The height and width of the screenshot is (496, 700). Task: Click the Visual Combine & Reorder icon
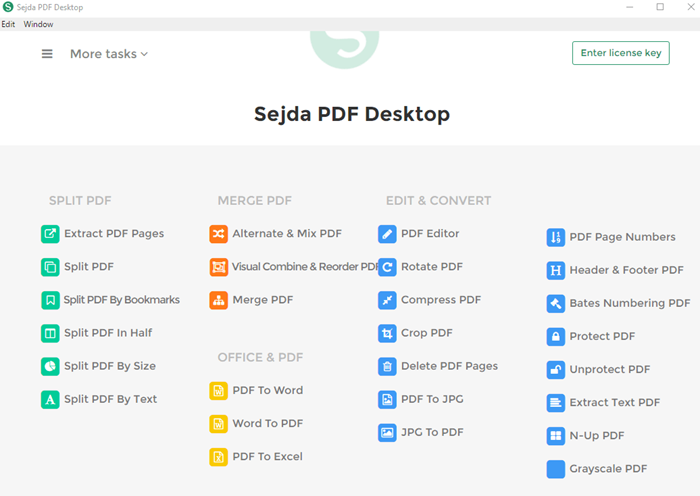218,267
